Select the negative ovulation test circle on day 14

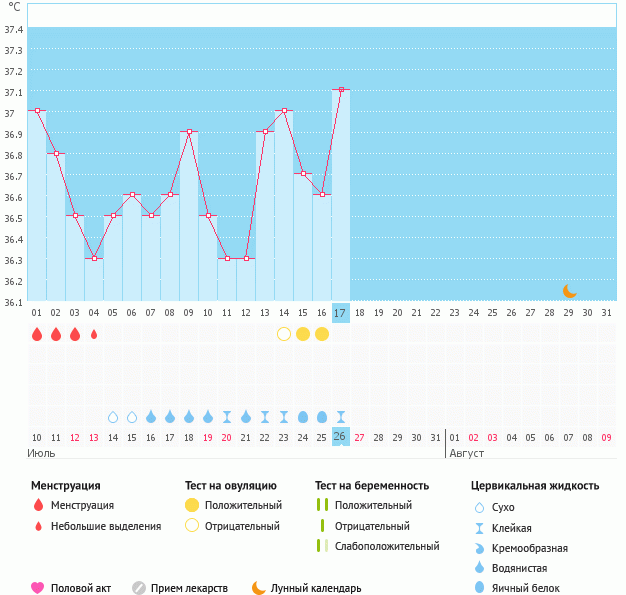pyautogui.click(x=284, y=334)
